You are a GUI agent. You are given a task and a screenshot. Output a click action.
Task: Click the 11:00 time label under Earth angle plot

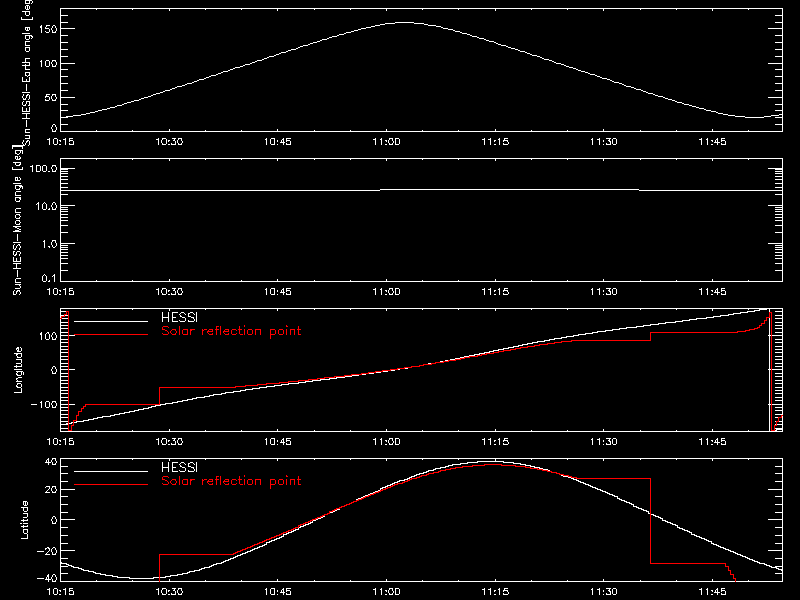(387, 142)
